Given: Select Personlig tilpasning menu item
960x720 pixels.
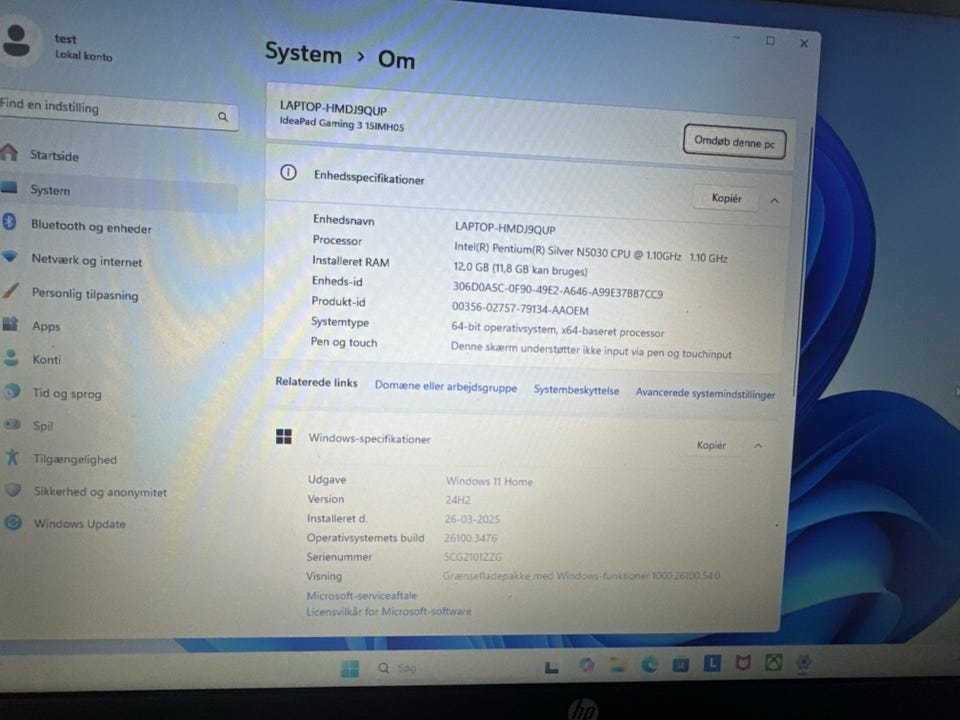Looking at the screenshot, I should tap(85, 294).
